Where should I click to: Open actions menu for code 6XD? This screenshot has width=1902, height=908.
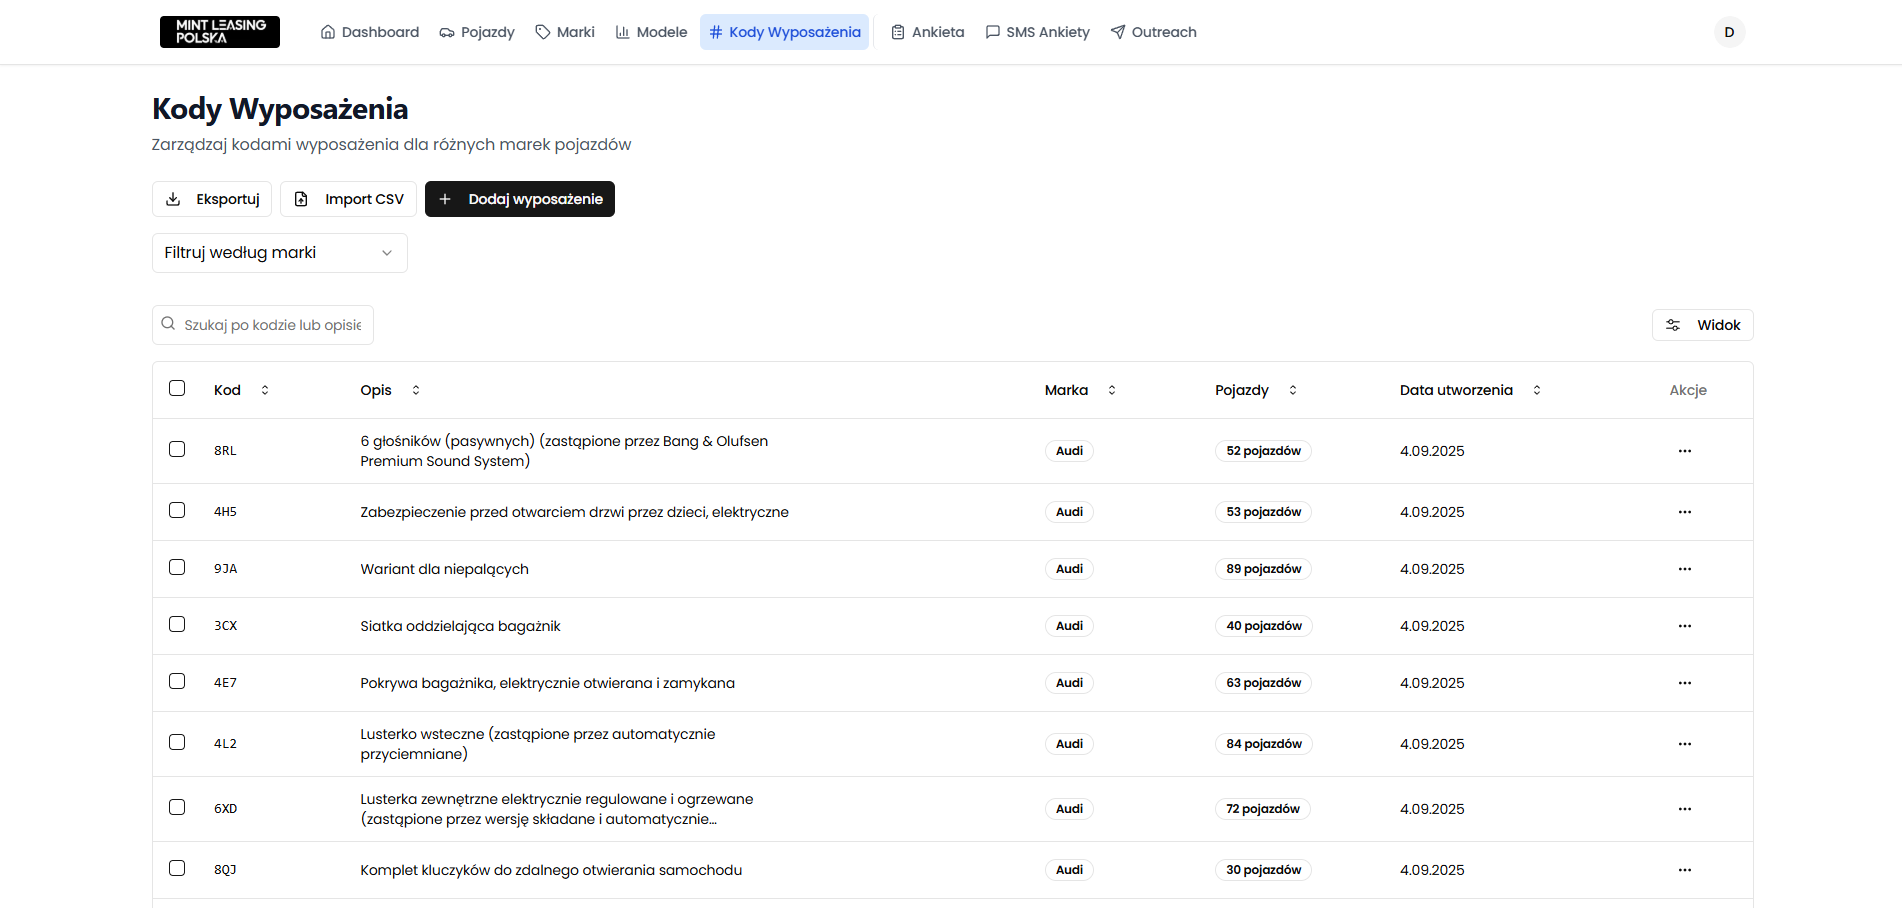click(x=1685, y=809)
